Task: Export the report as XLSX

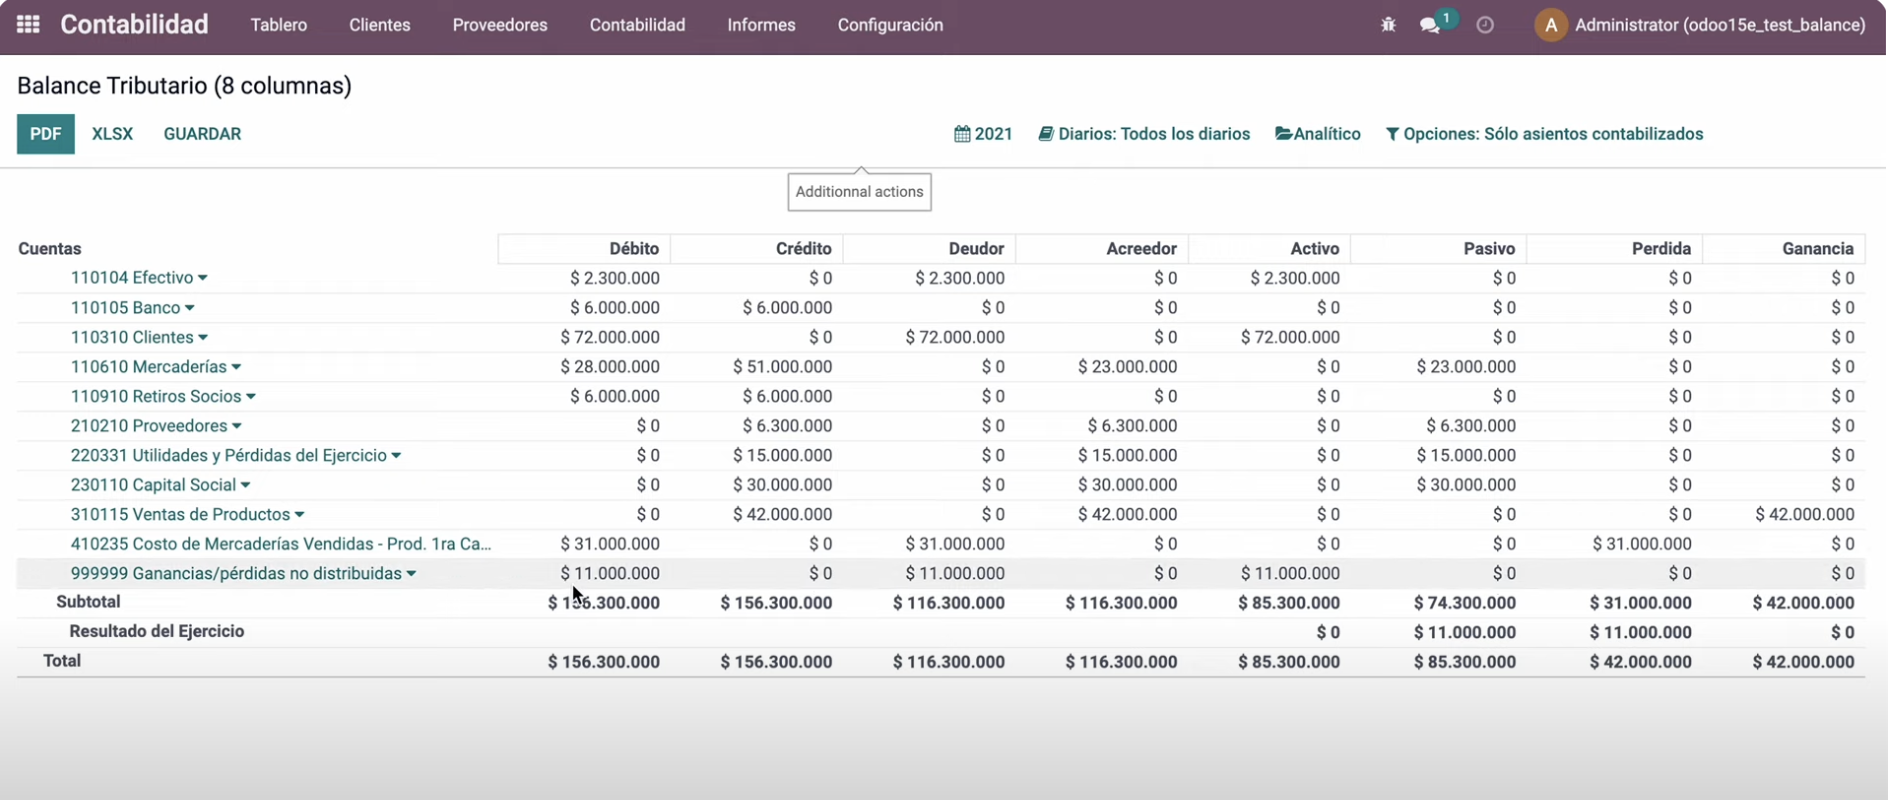Action: 112,134
